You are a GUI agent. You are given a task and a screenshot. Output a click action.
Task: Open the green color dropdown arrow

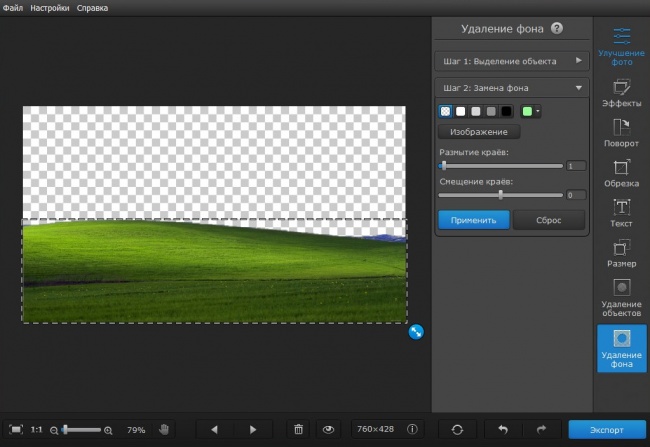[538, 111]
